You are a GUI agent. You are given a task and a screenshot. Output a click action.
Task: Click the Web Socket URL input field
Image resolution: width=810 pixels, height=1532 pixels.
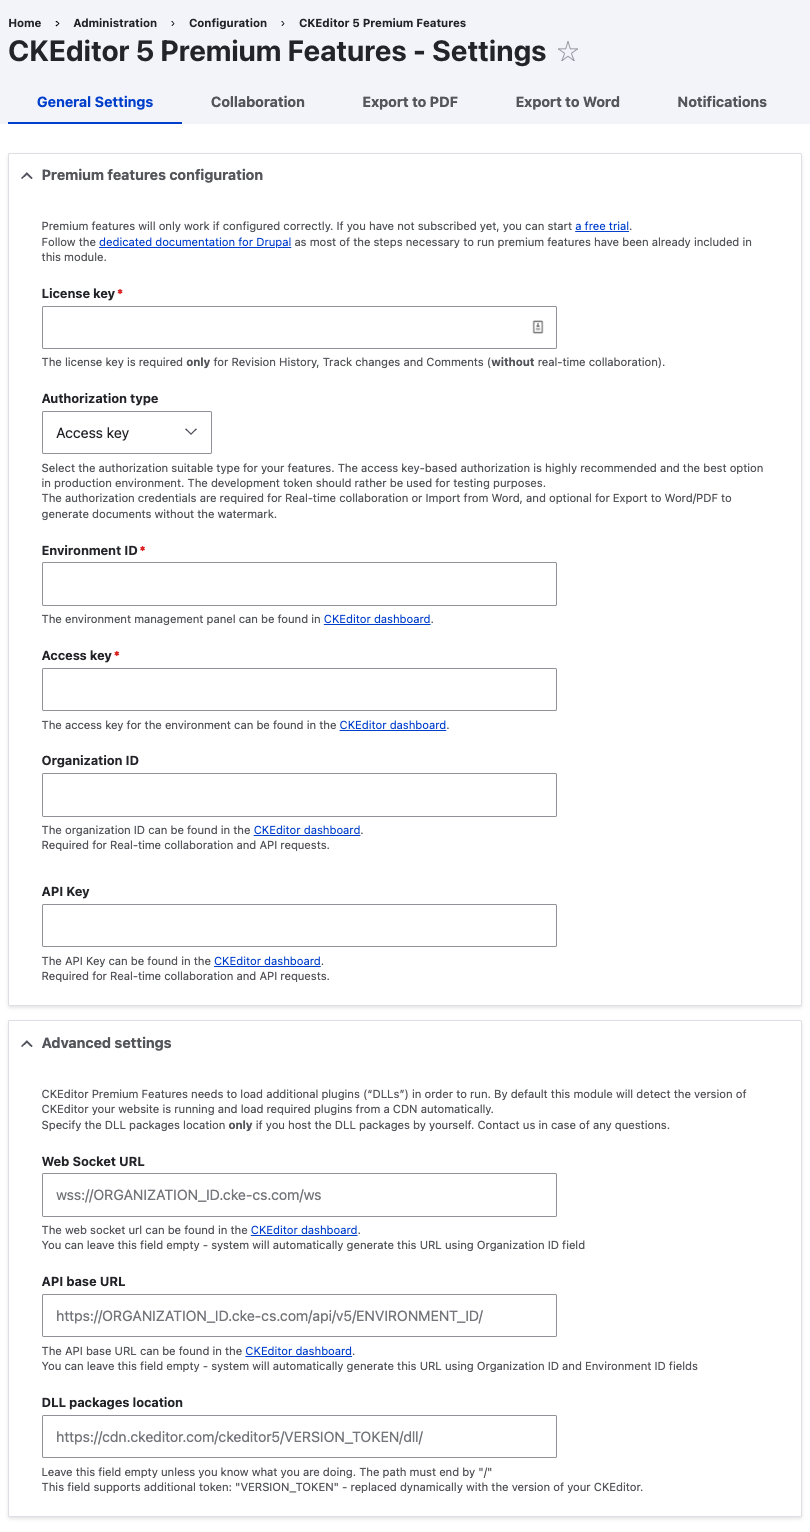point(299,1194)
